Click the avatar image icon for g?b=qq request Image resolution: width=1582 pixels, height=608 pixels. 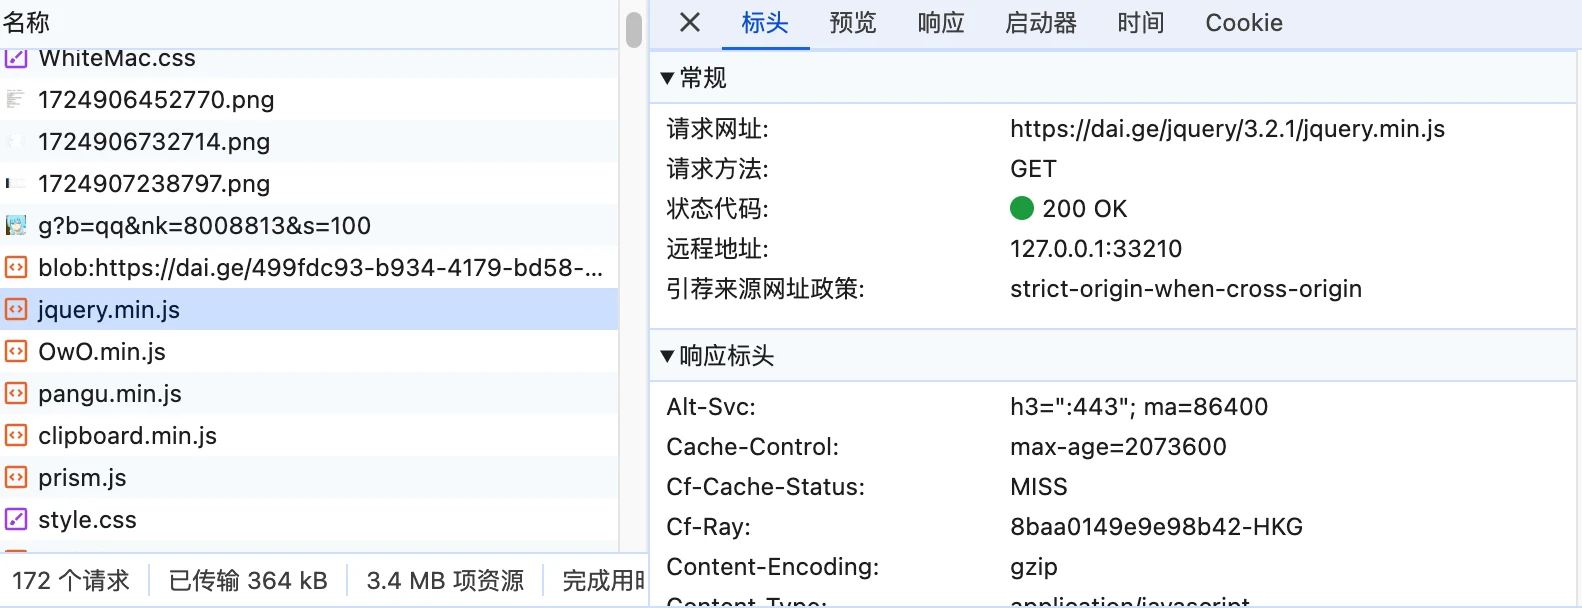click(x=16, y=226)
